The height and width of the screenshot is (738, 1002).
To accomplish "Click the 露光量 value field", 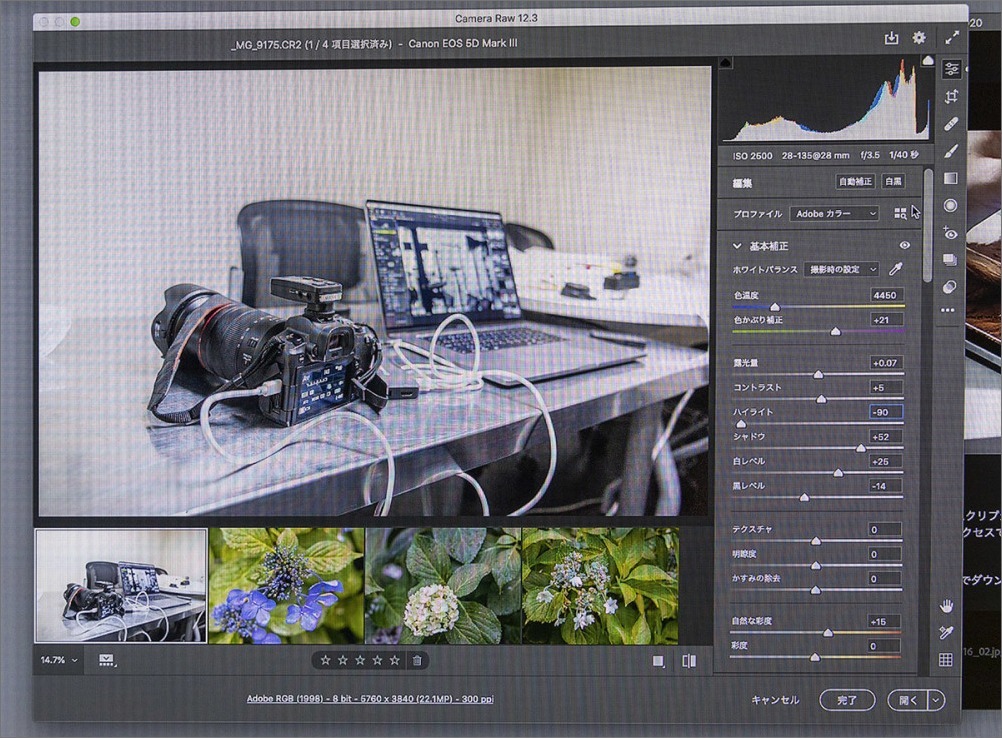I will point(886,362).
